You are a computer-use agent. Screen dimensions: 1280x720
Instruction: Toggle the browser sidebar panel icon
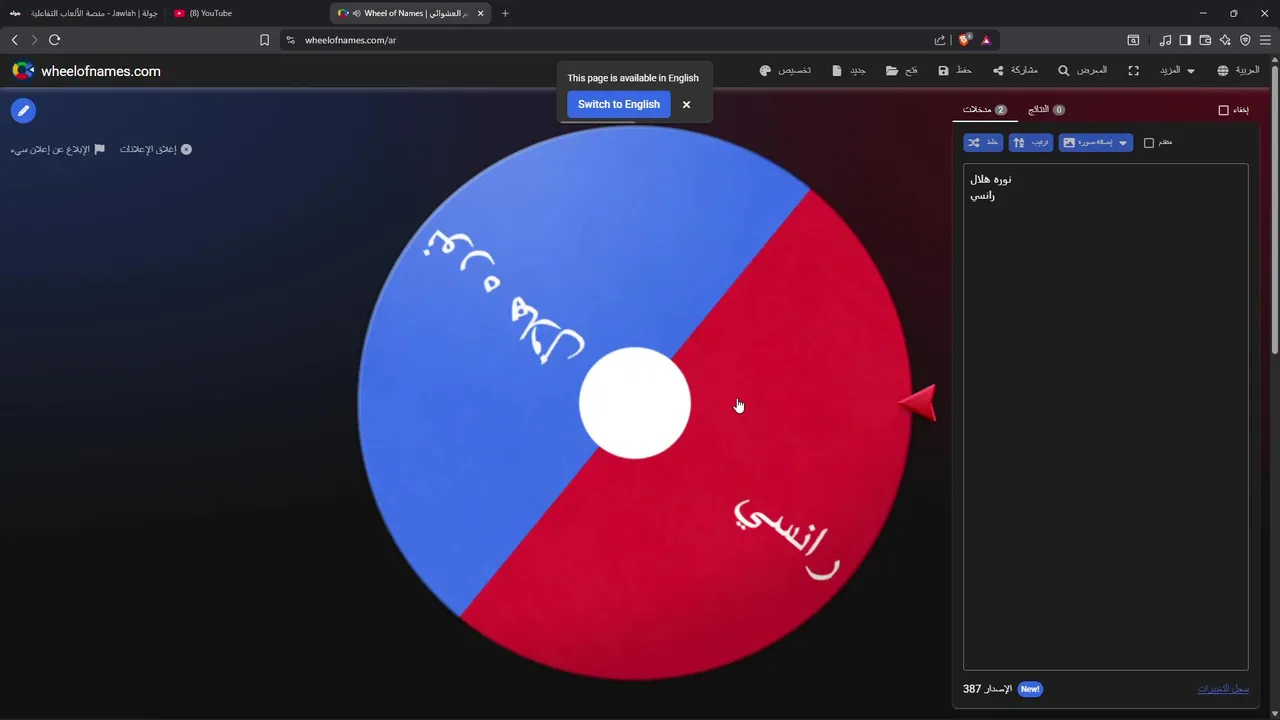pyautogui.click(x=1185, y=40)
